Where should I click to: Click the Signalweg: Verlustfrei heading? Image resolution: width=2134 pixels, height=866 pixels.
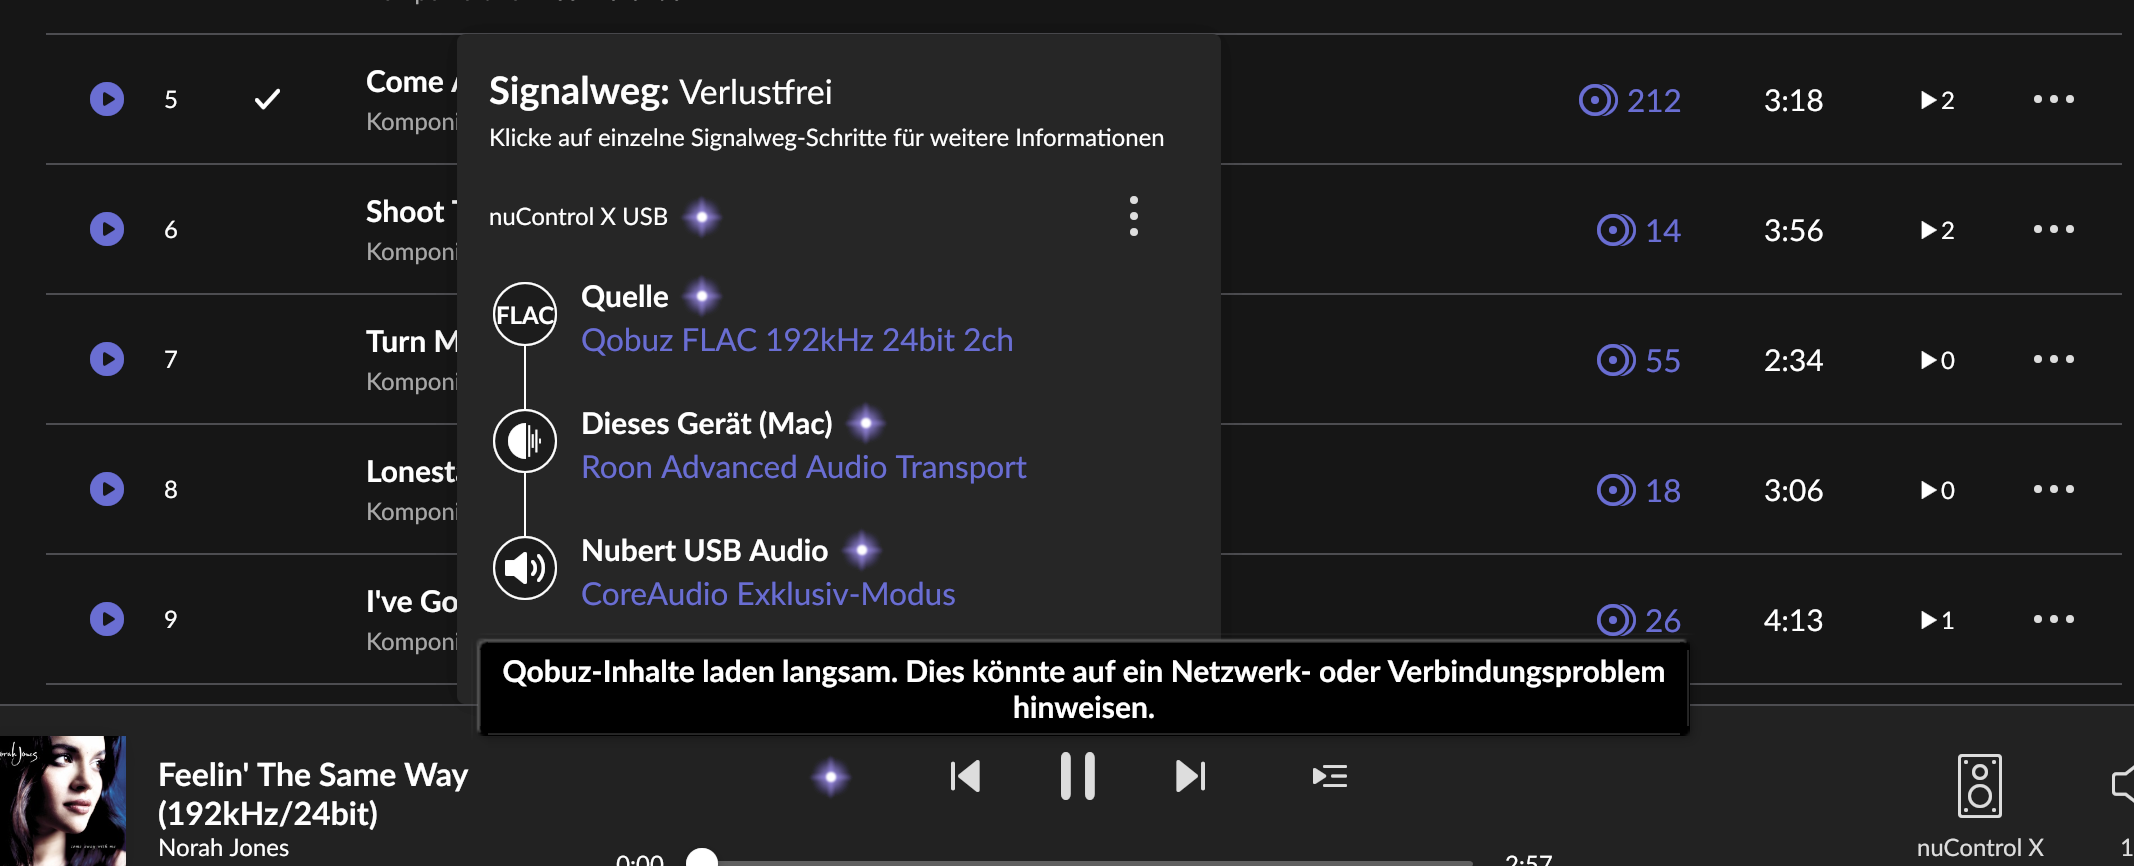pos(660,92)
